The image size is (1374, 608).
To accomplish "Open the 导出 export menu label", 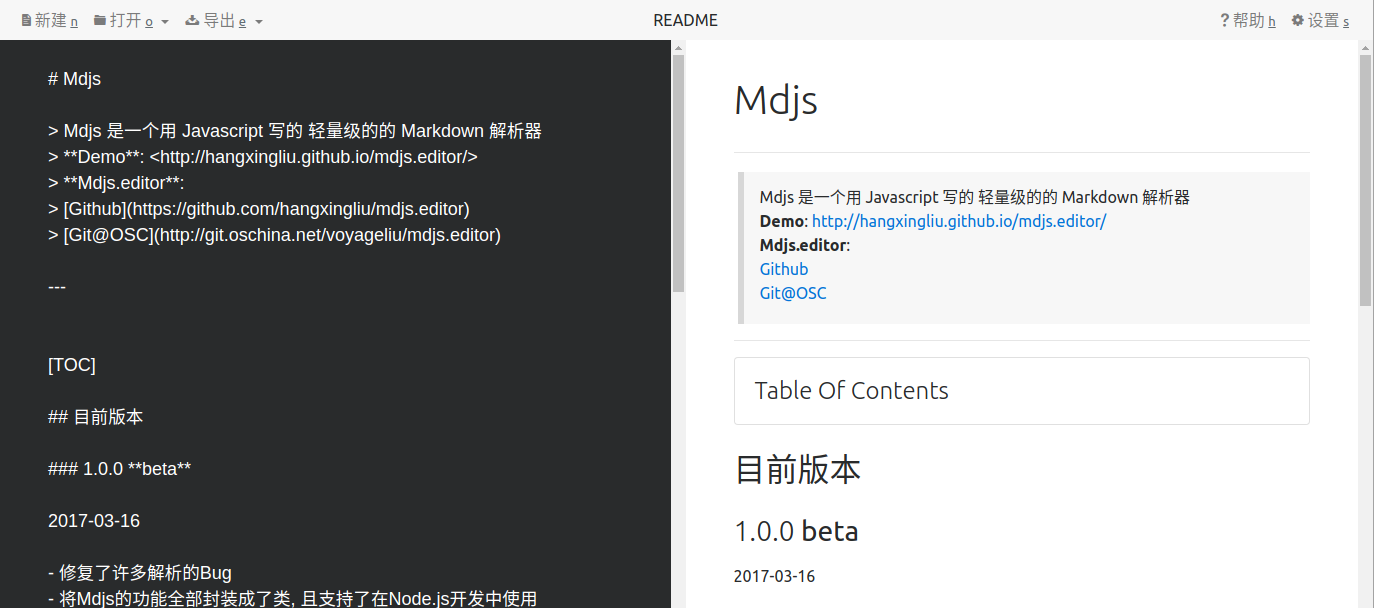I will (x=219, y=20).
